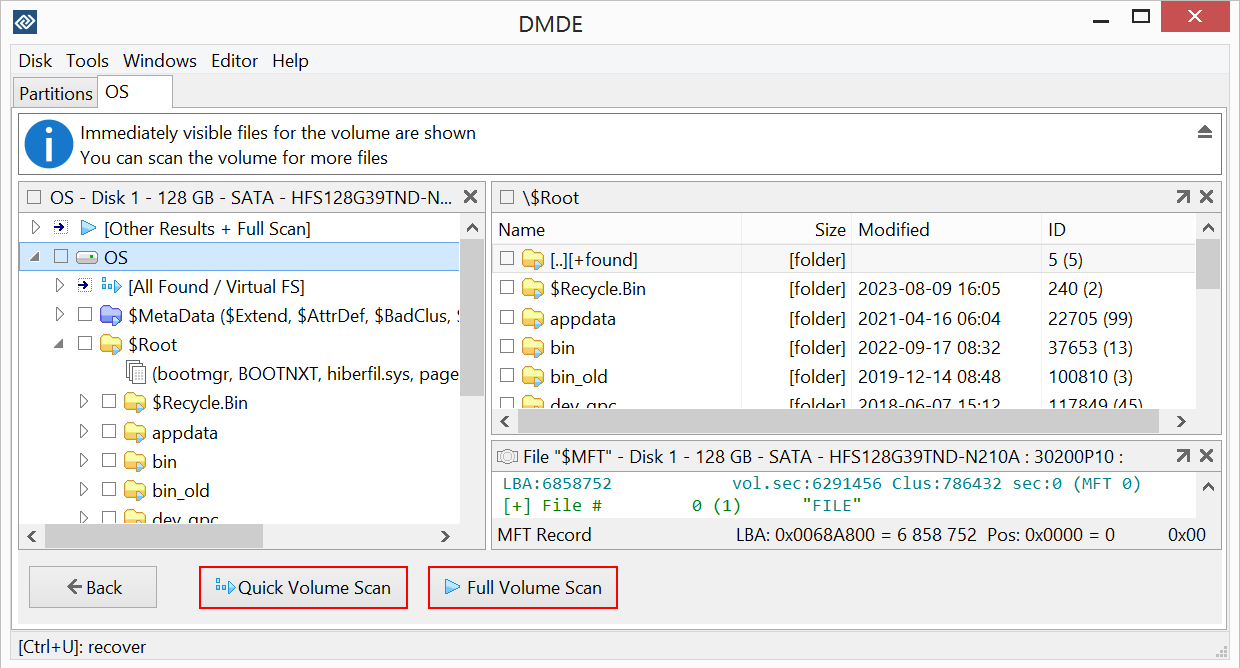Click the eject icon in info banner

(1205, 133)
